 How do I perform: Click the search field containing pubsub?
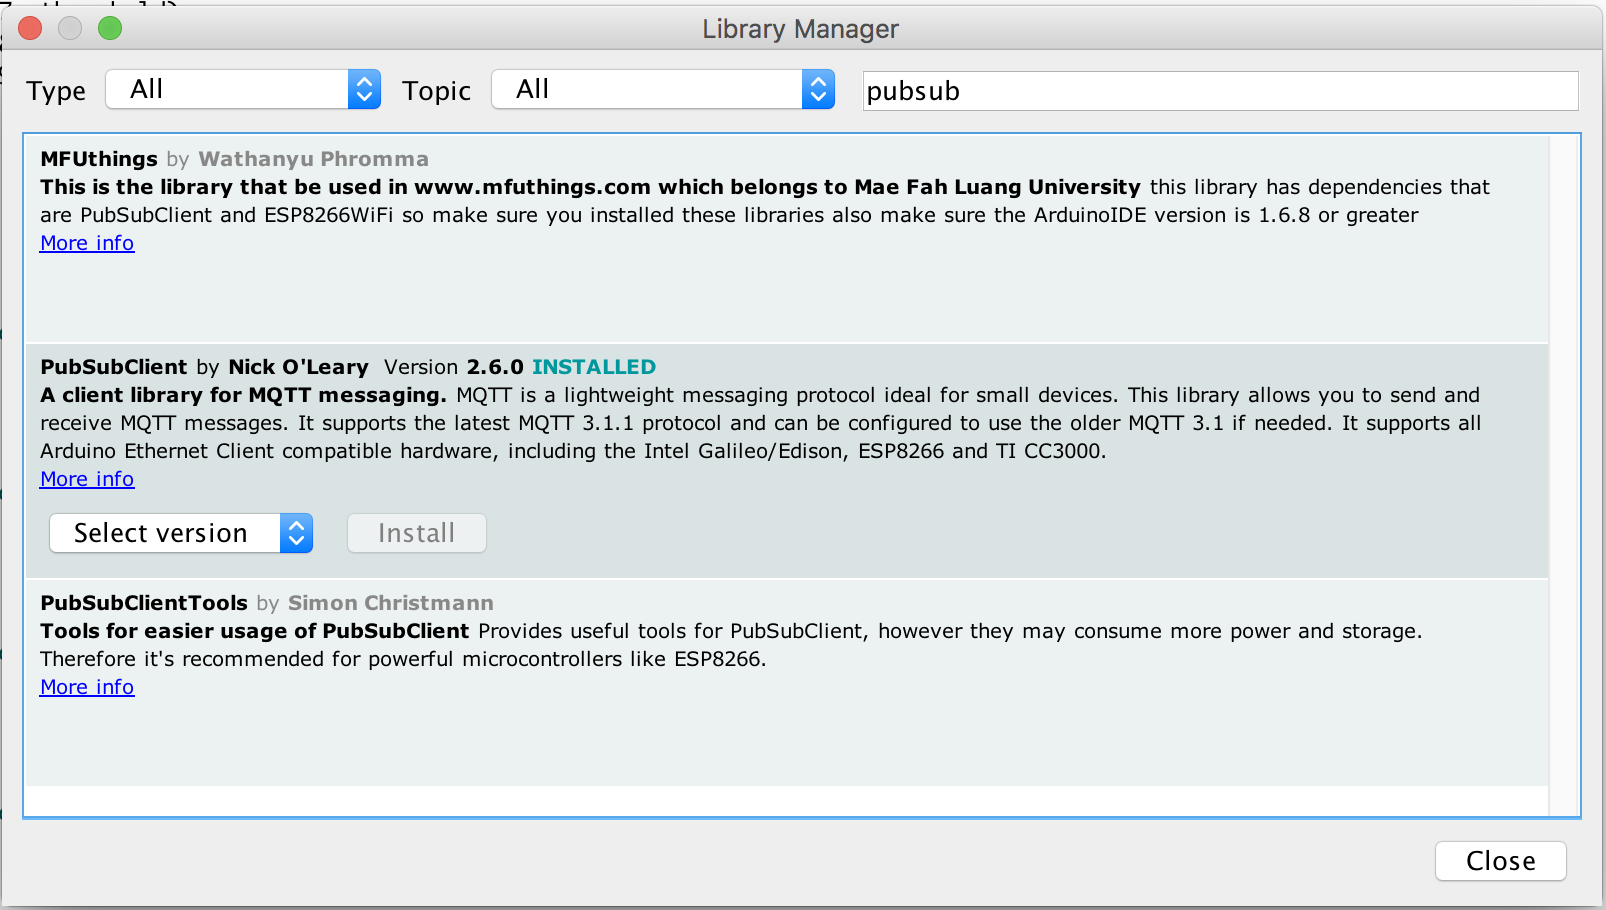point(1220,91)
